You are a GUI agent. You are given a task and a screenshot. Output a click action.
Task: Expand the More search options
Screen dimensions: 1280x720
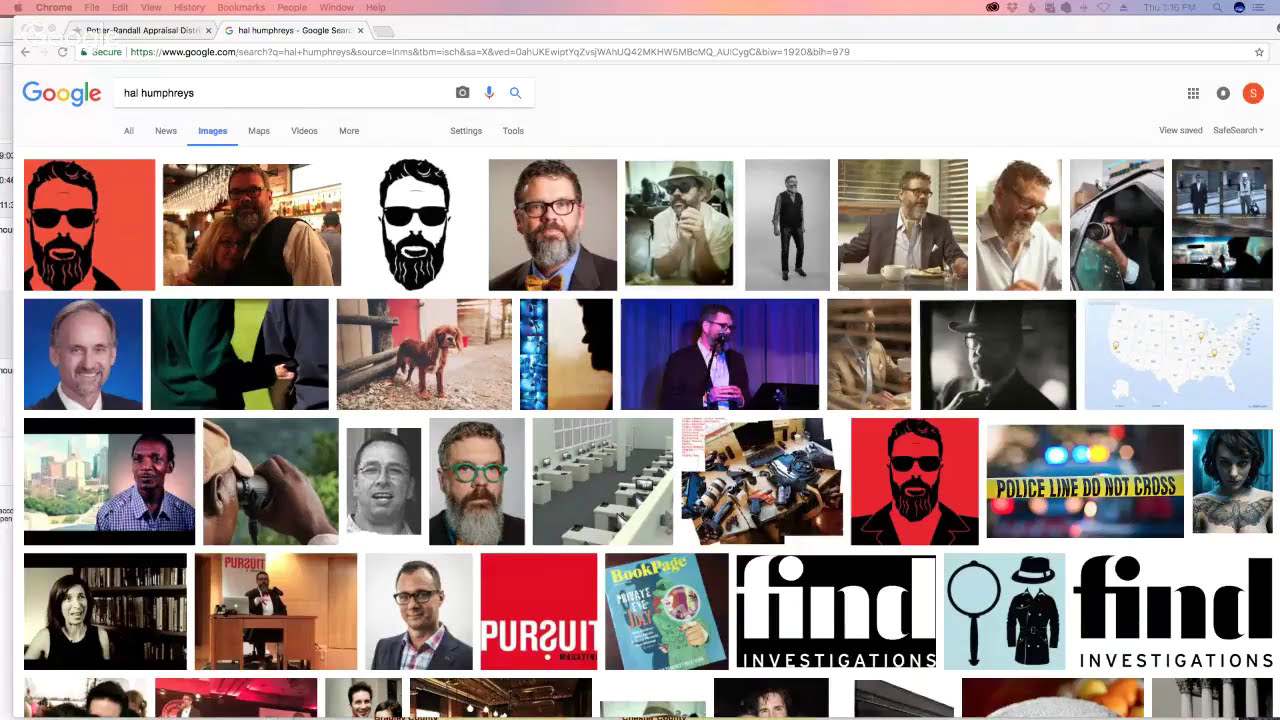(349, 131)
